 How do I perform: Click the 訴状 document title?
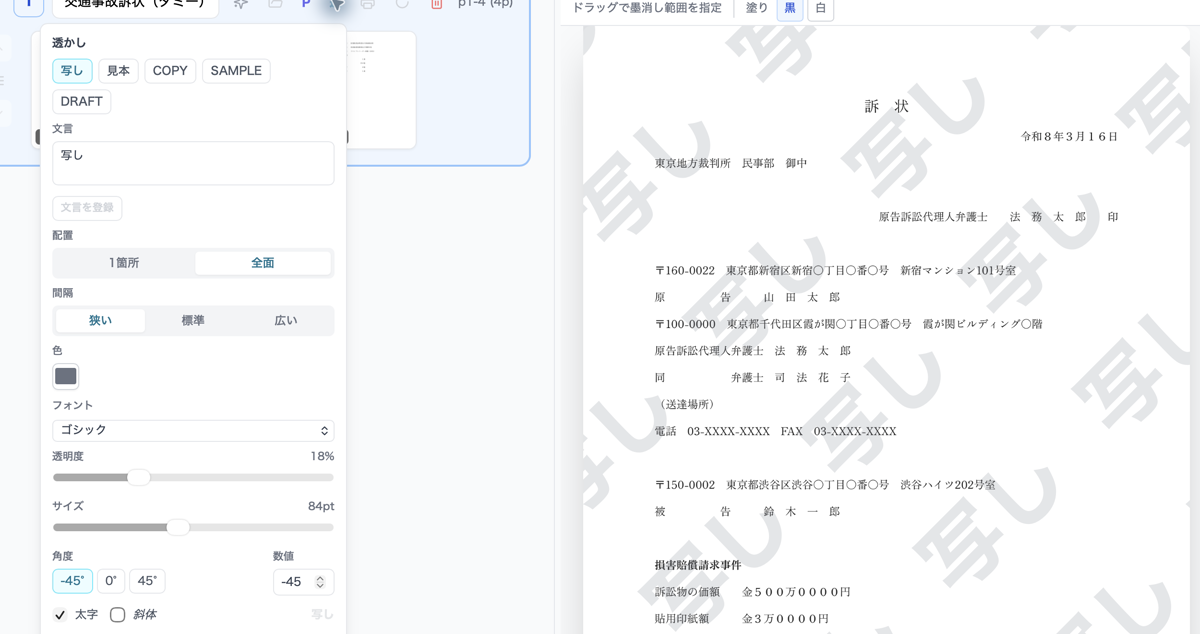point(887,106)
